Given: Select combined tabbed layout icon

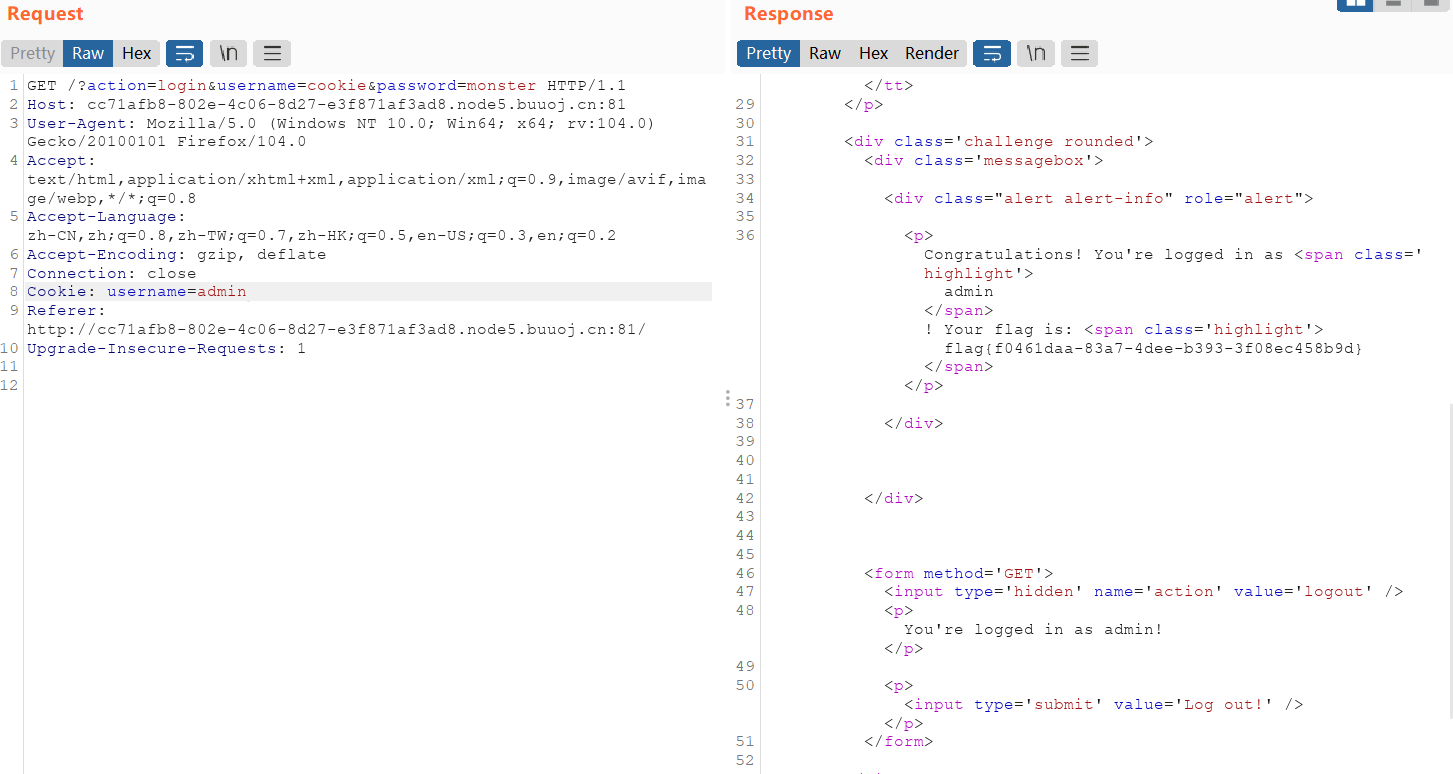Looking at the screenshot, I should (1431, 4).
